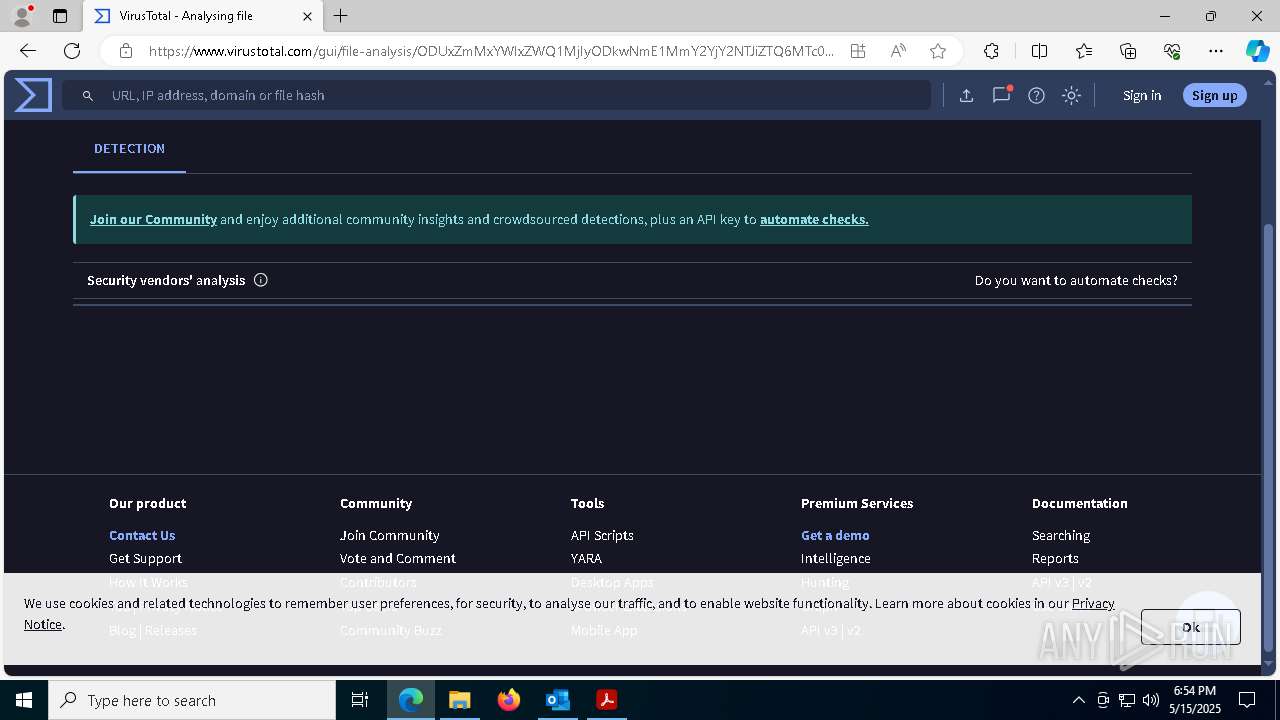Toggle the light/dark theme icon
1280x720 pixels.
[1071, 95]
